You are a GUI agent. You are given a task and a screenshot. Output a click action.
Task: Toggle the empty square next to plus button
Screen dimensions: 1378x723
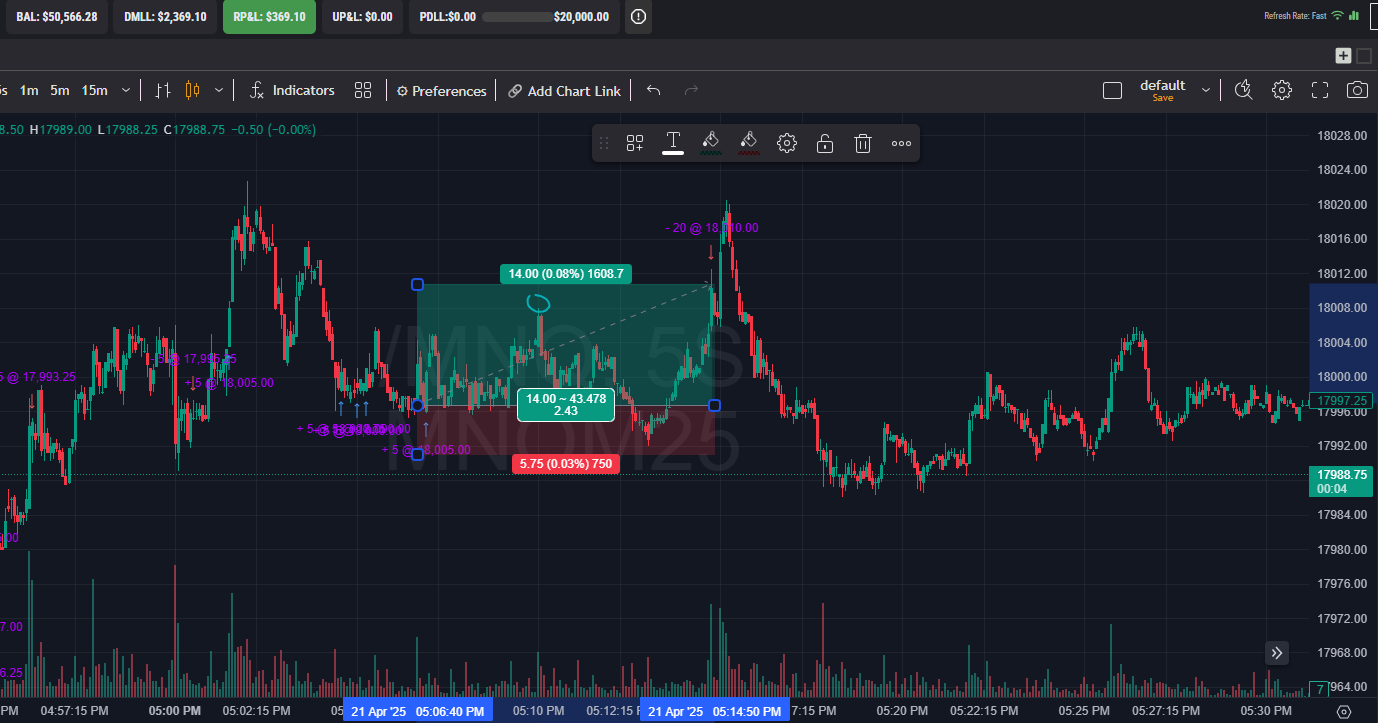click(x=1364, y=56)
